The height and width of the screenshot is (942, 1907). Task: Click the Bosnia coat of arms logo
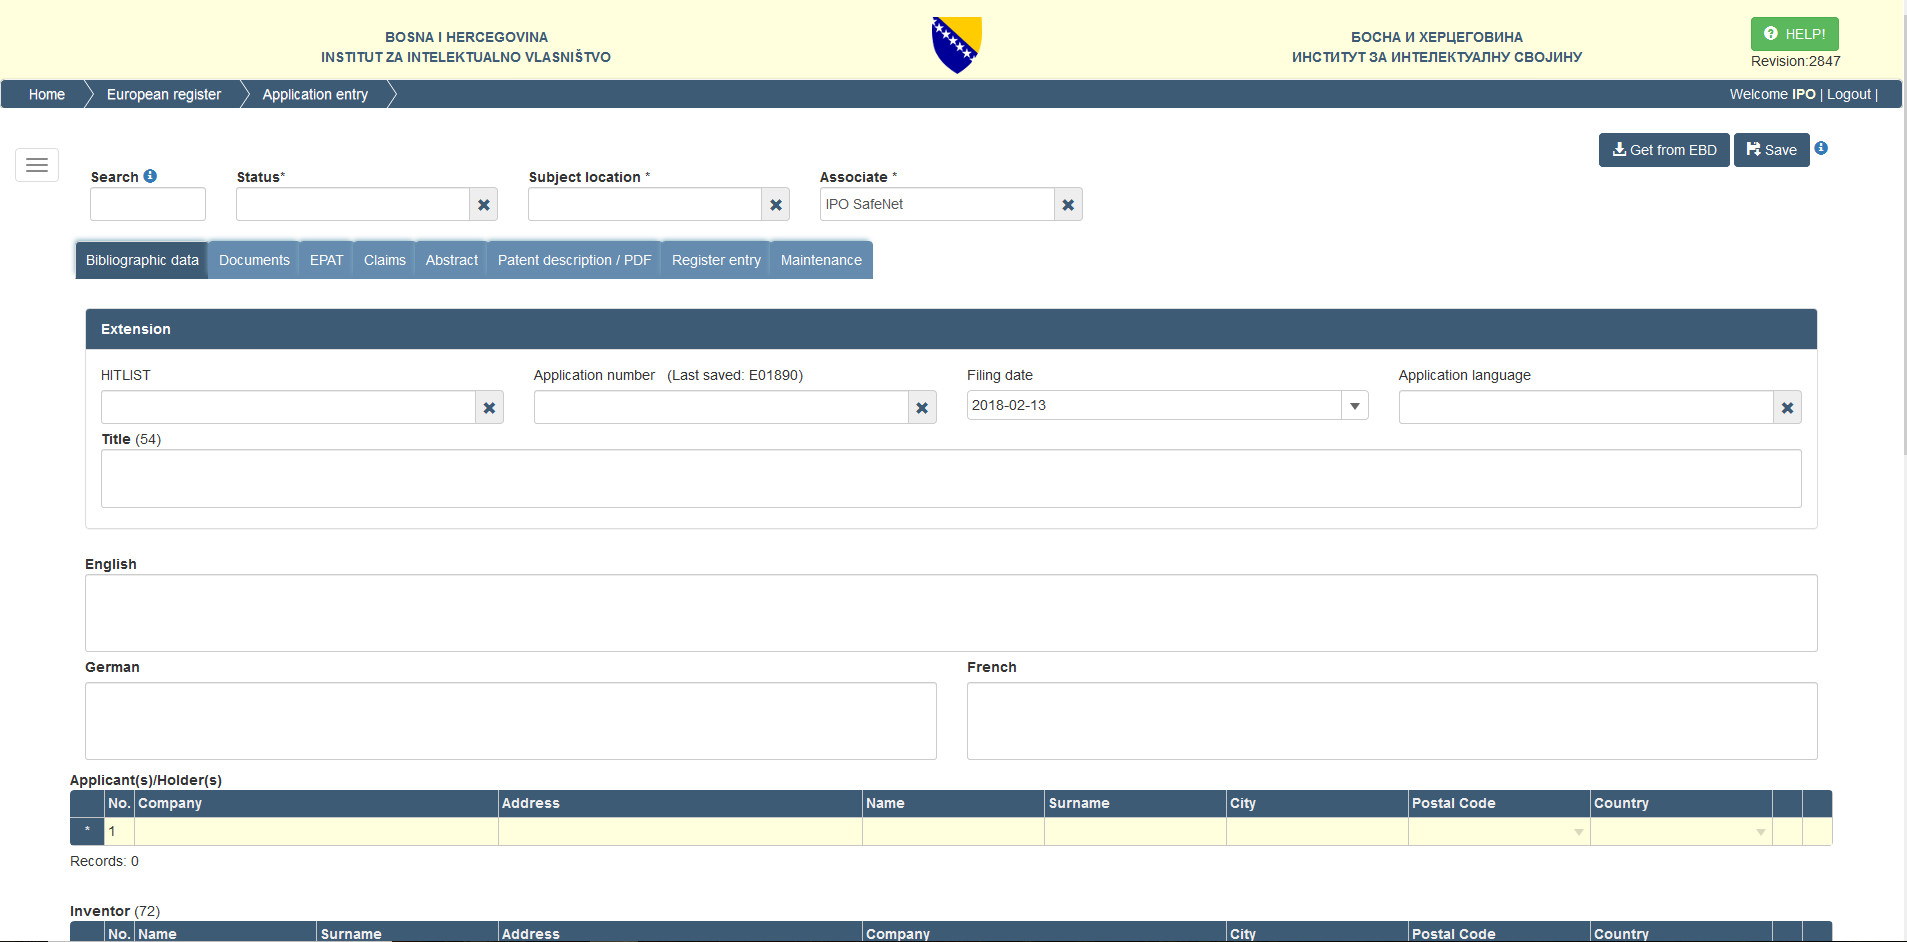[x=957, y=45]
